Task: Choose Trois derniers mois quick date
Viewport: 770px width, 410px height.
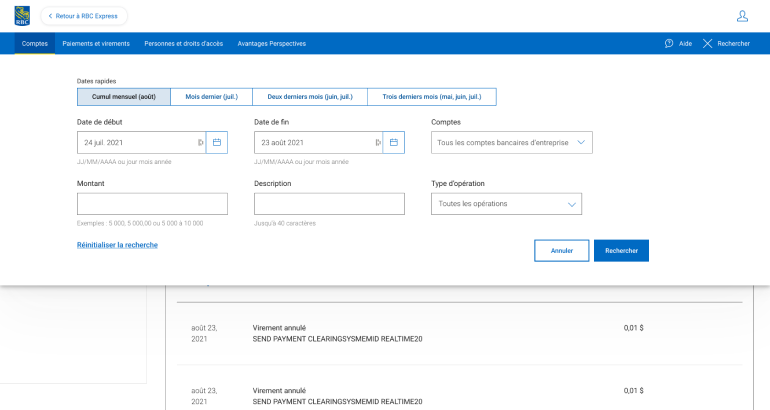Action: click(432, 97)
